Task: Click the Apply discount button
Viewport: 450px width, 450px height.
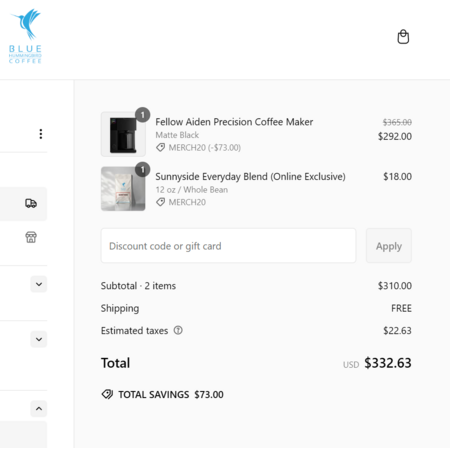Action: pyautogui.click(x=389, y=246)
